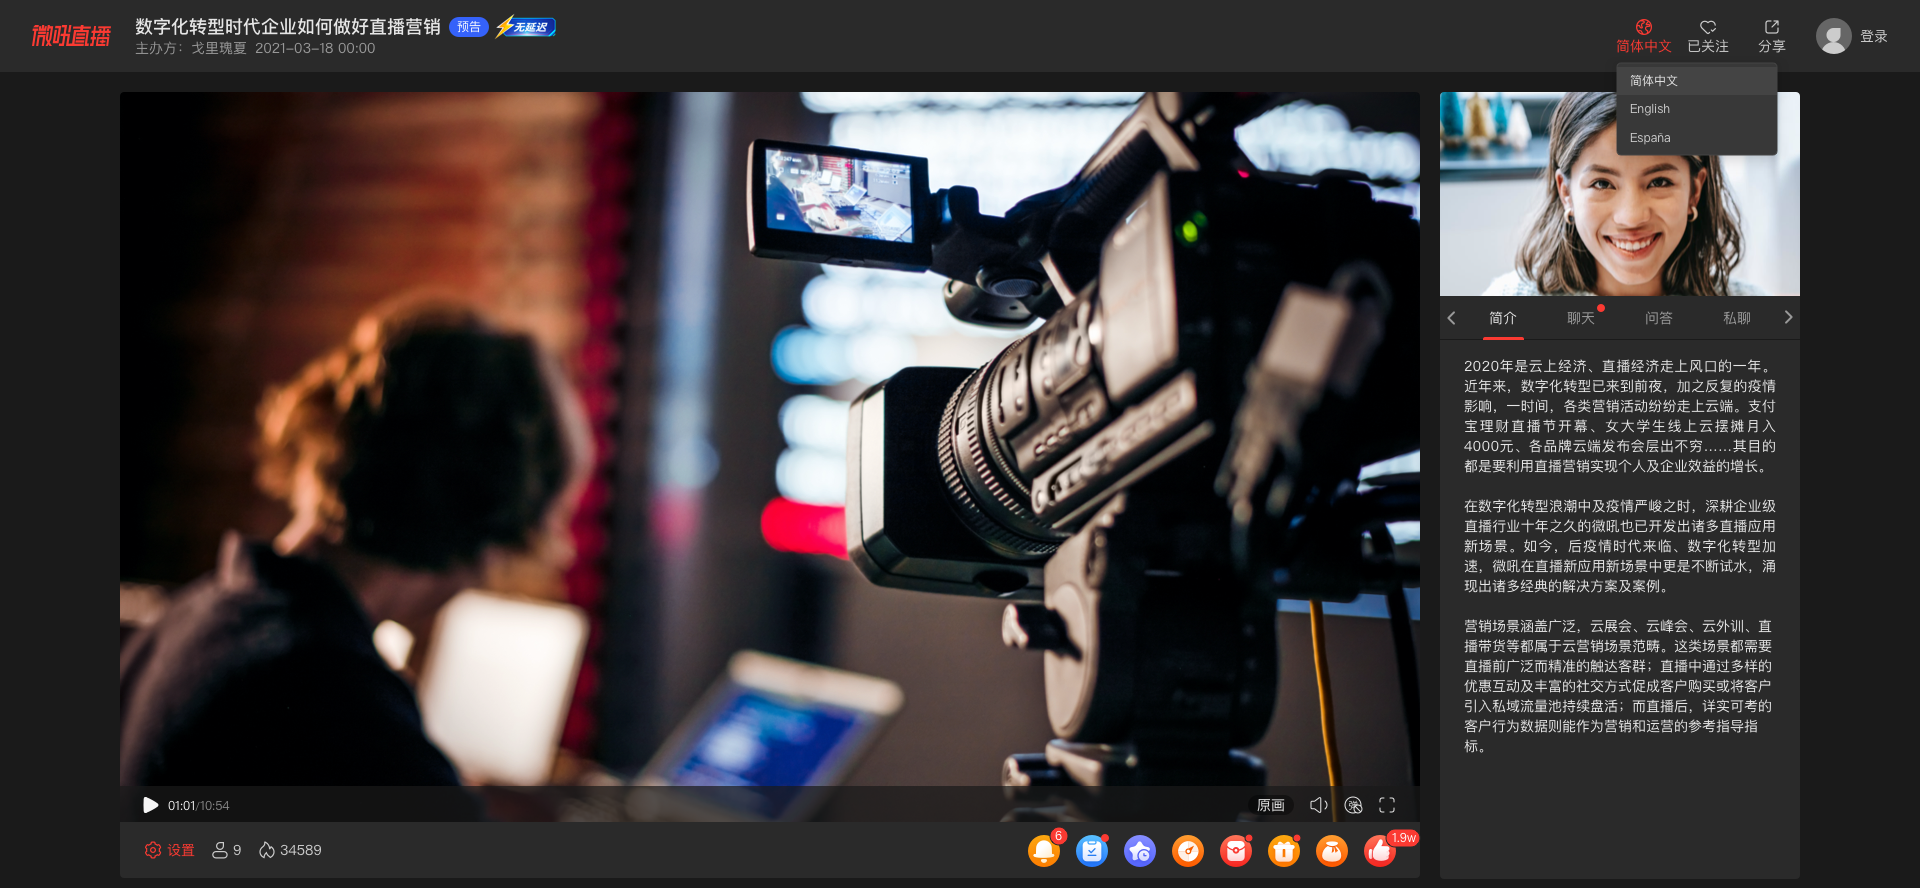Click the thumbs-up like button
The image size is (1920, 888).
pyautogui.click(x=1380, y=850)
